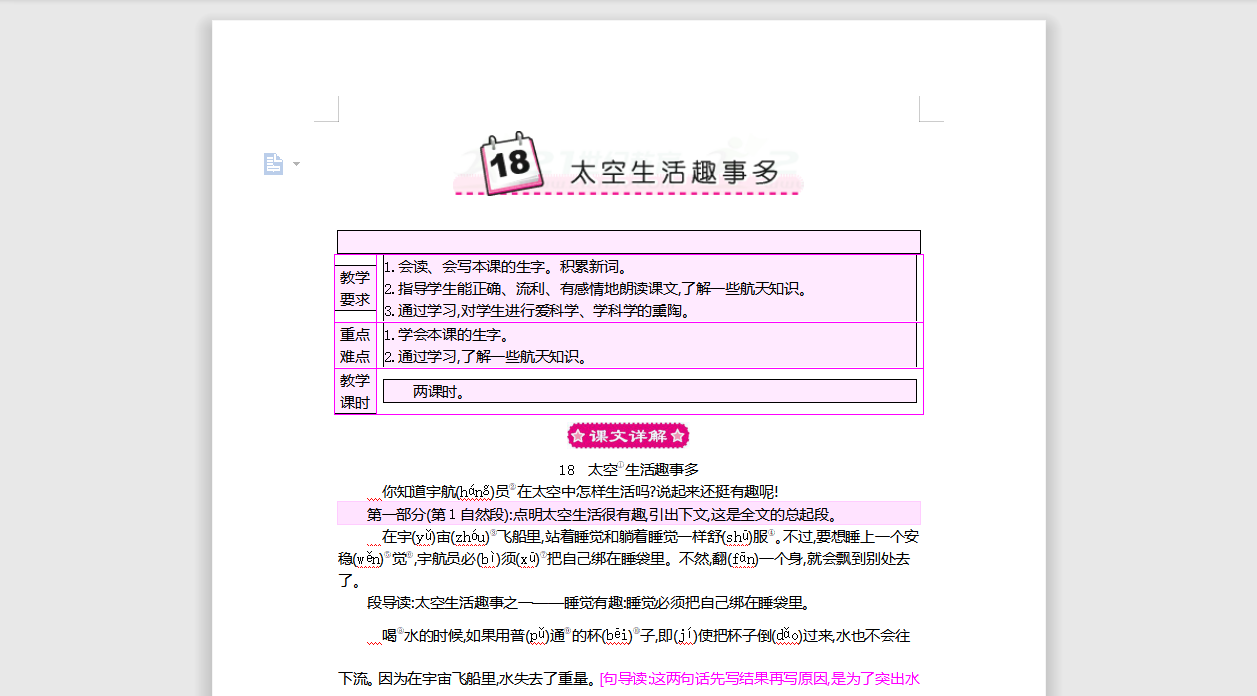Click the floating document icon in left margin
This screenshot has width=1257, height=696.
pos(274,163)
